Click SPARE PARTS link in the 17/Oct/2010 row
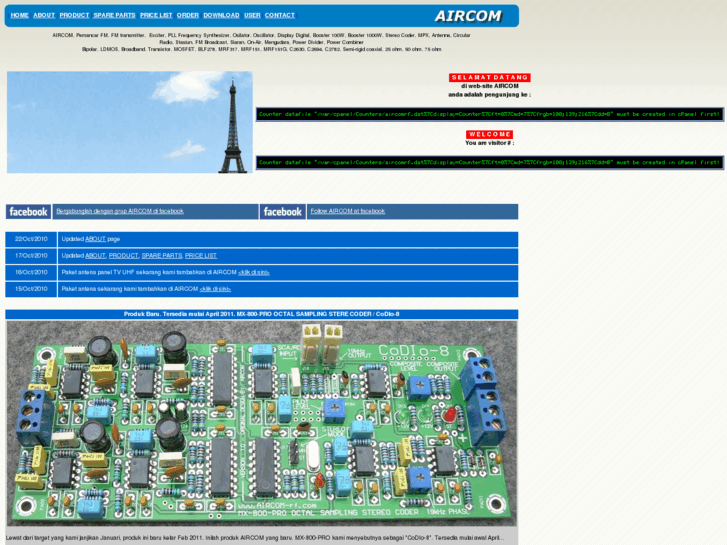 coord(162,256)
